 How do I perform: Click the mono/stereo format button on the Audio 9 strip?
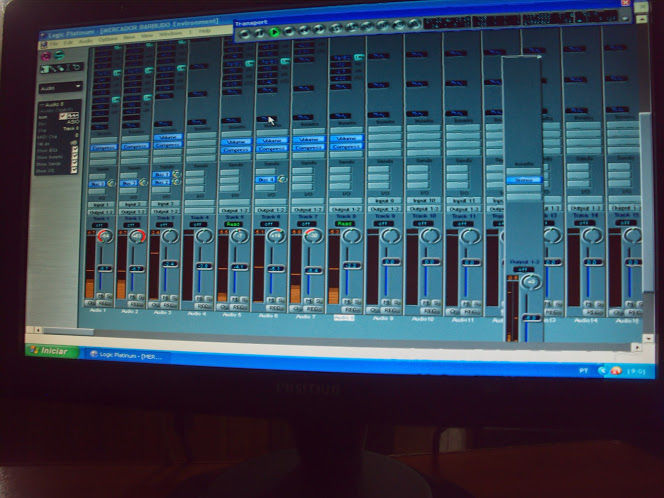(374, 310)
